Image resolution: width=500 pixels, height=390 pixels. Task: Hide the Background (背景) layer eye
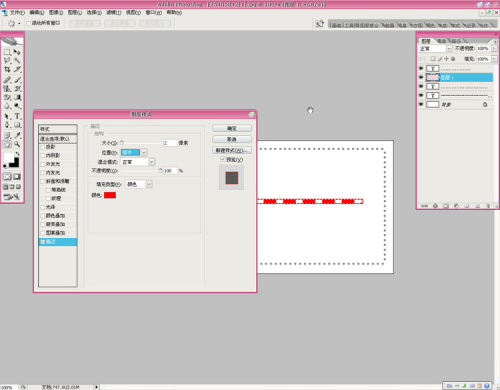tap(421, 104)
